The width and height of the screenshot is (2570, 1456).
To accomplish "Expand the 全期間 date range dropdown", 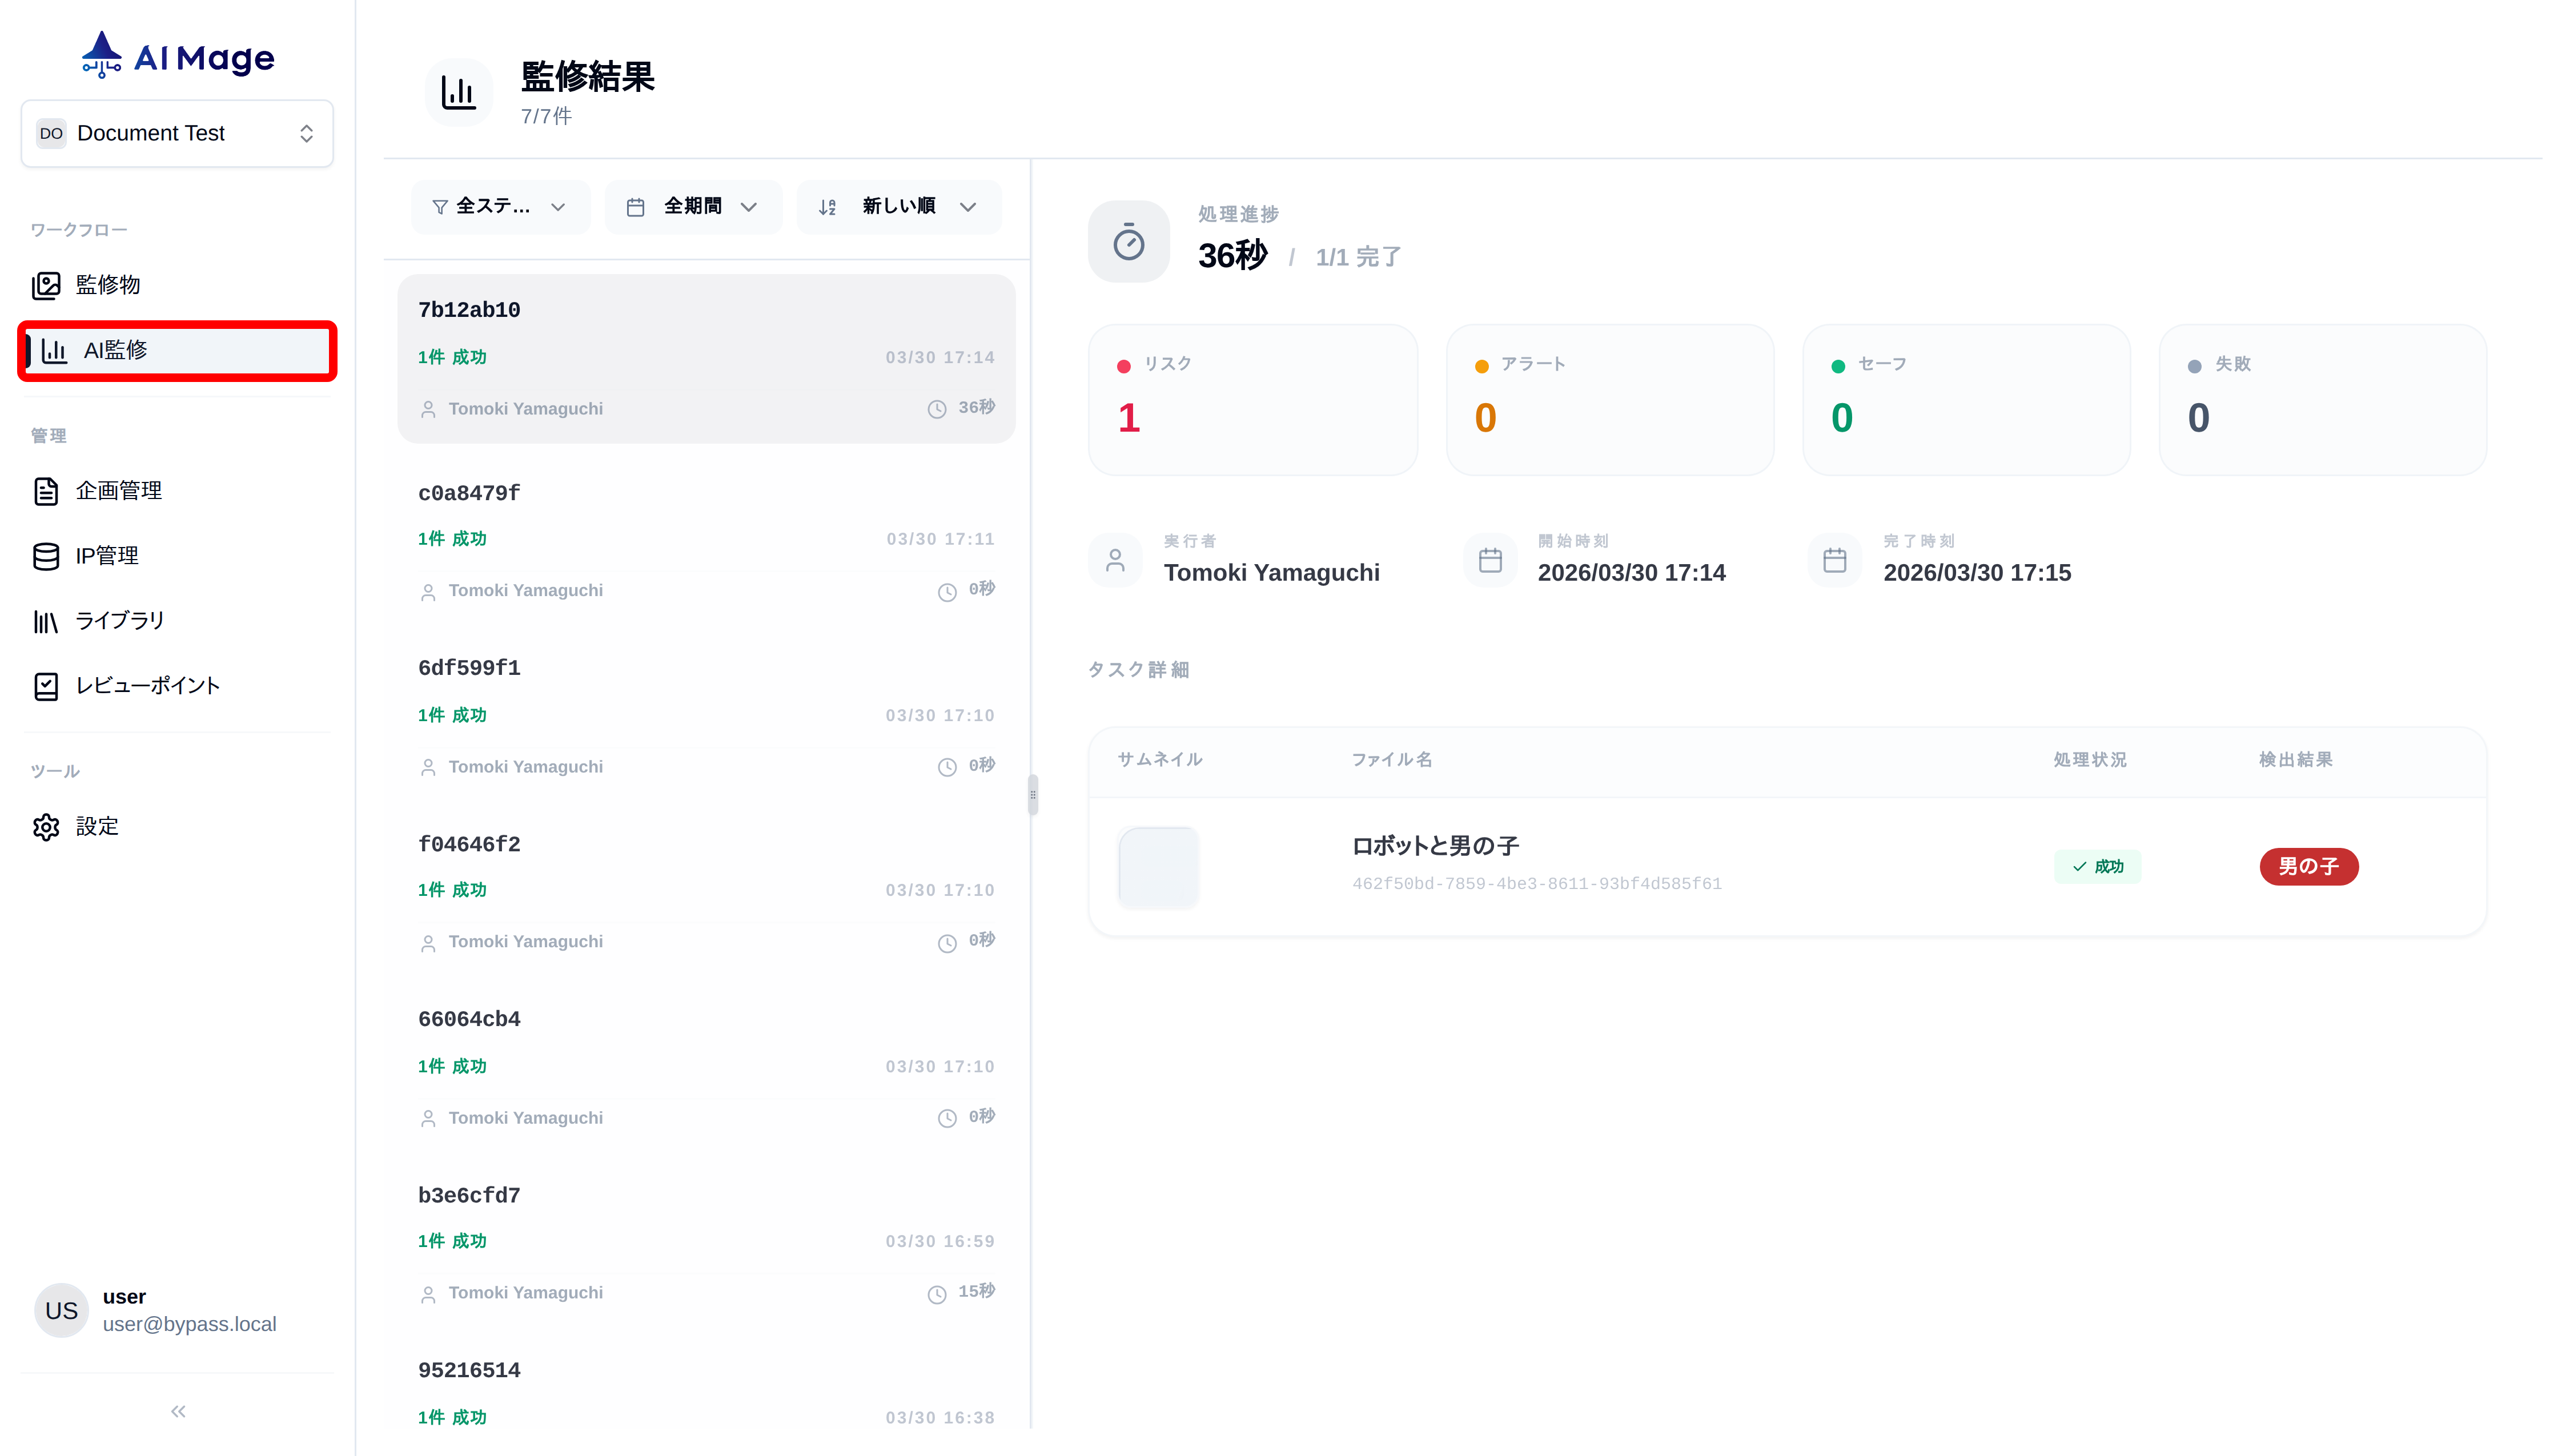I will [693, 206].
